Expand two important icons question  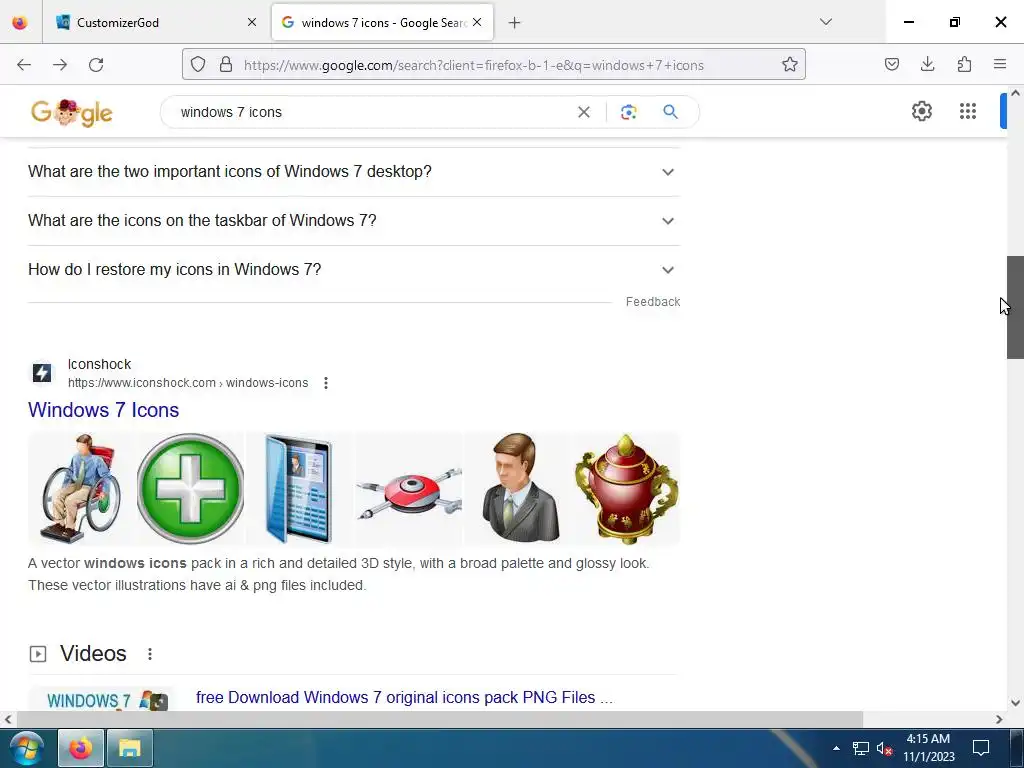pyautogui.click(x=354, y=172)
